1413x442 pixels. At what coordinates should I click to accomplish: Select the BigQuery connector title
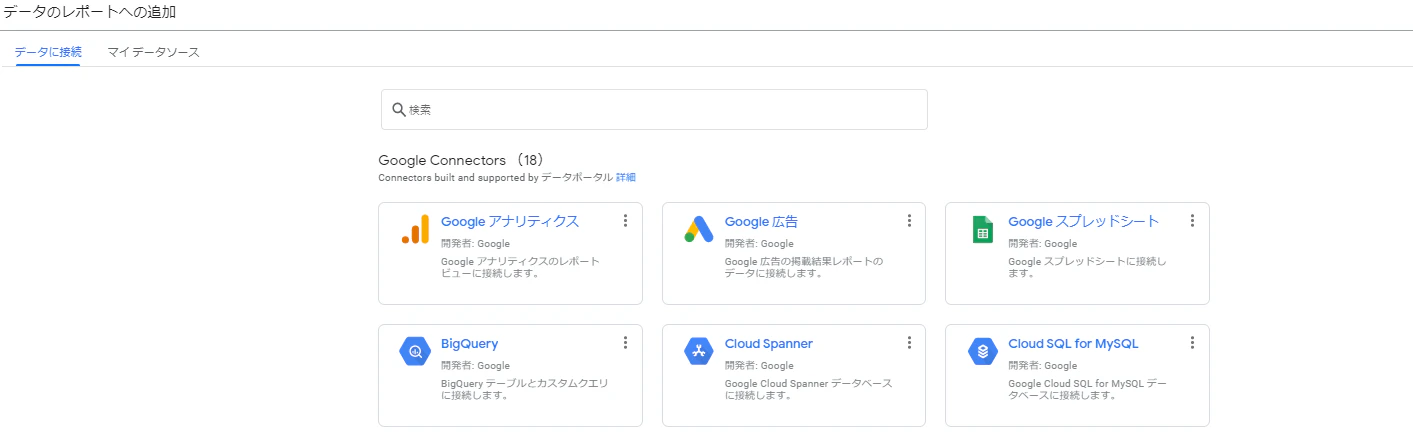point(469,344)
